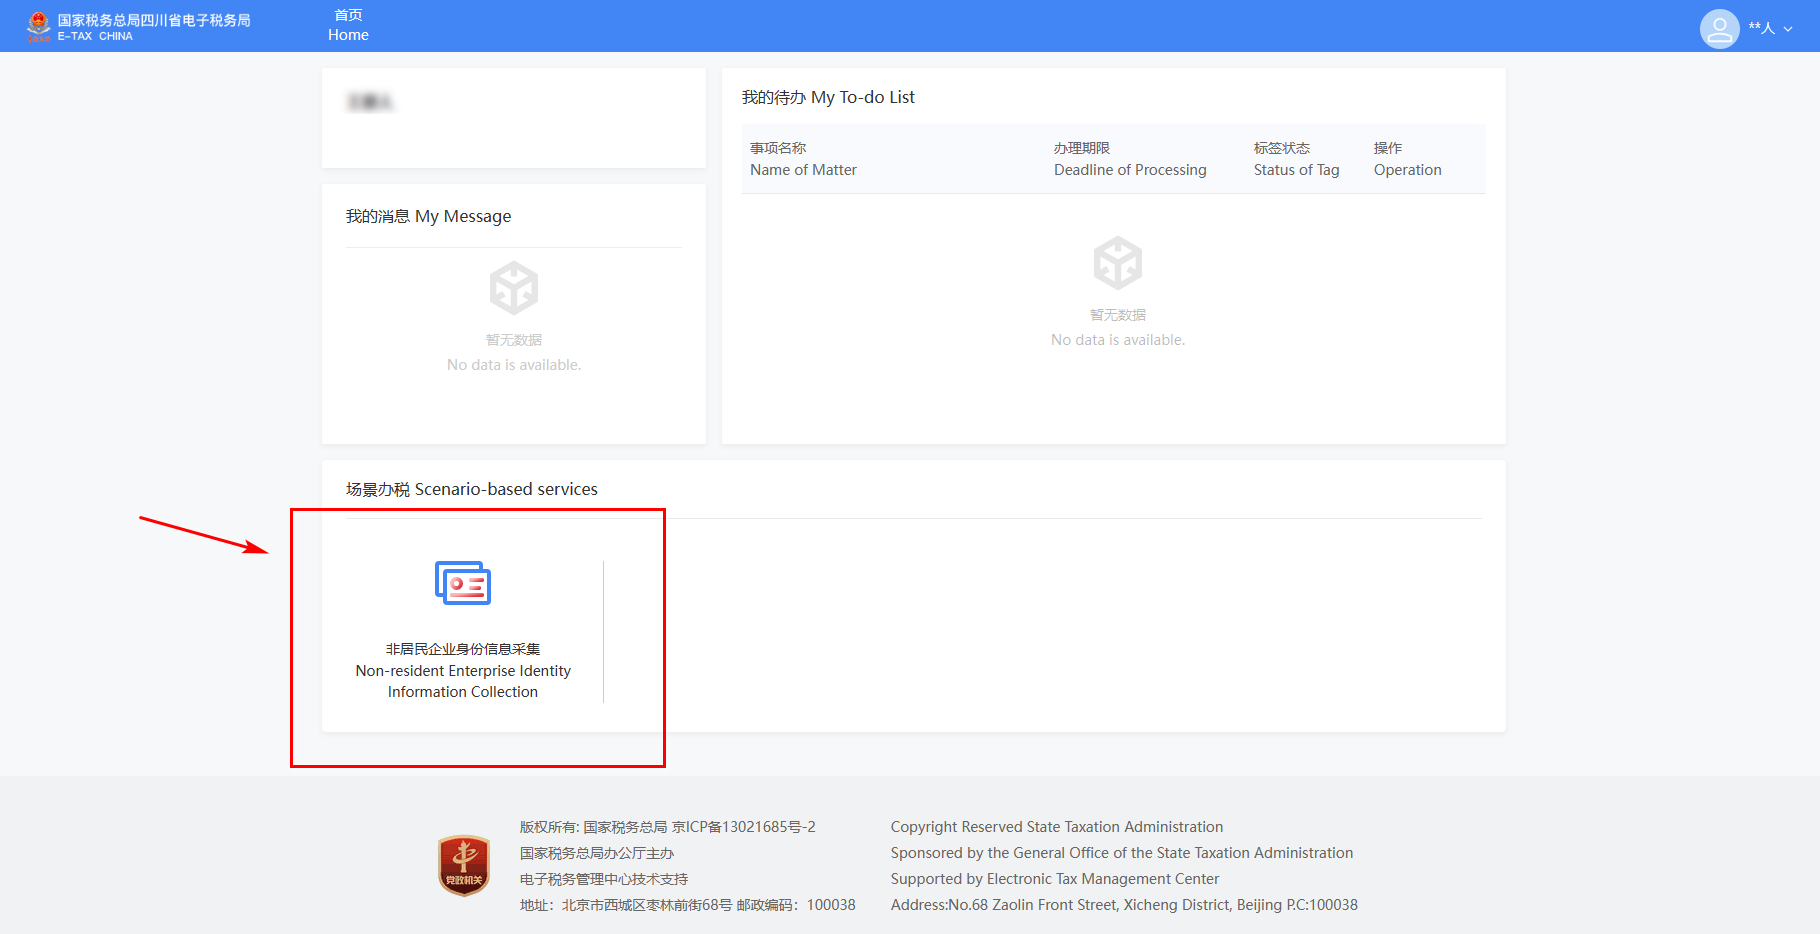
Task: Click the masked username beside the avatar
Action: [1761, 28]
